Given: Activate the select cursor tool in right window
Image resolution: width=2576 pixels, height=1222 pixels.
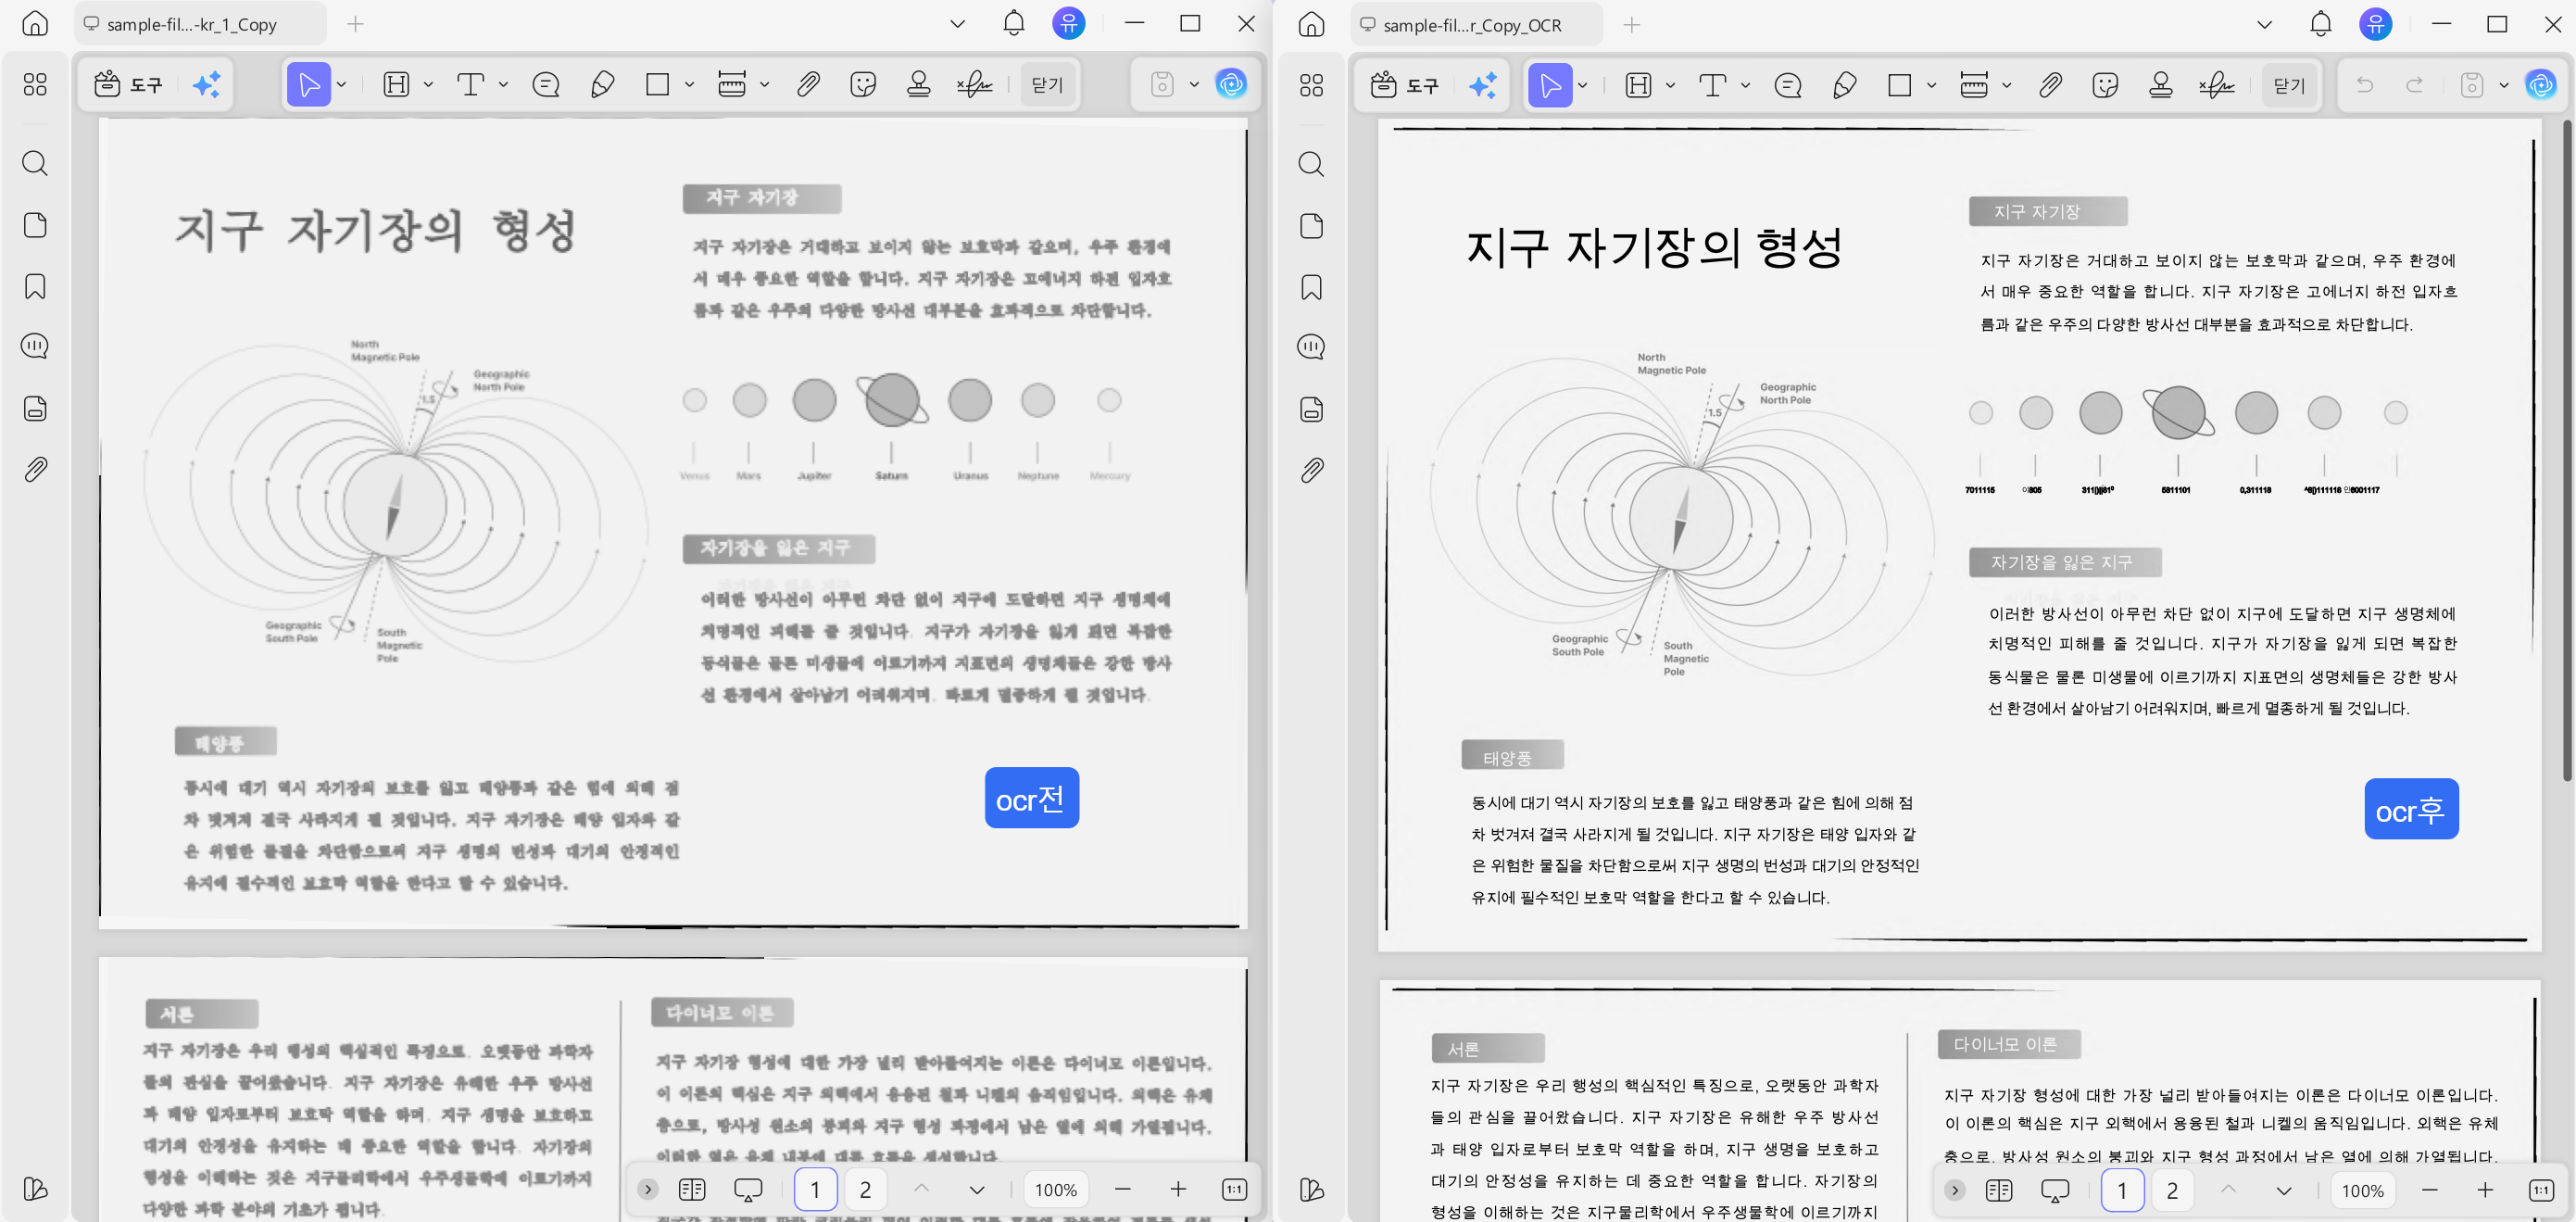Looking at the screenshot, I should pos(1550,86).
